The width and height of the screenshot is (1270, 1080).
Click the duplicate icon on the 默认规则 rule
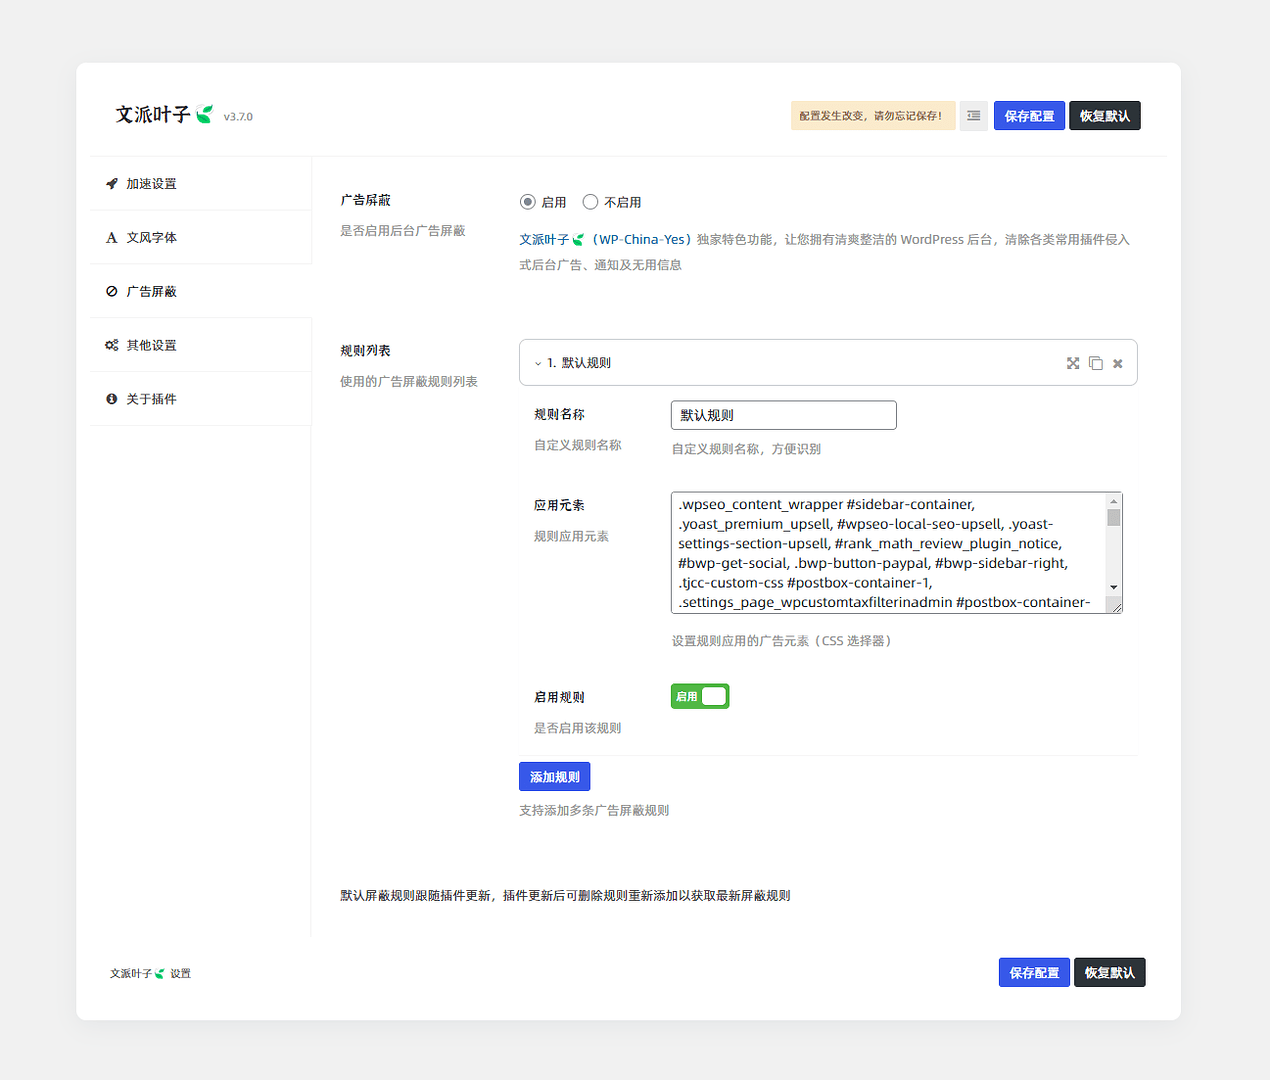[x=1096, y=363]
